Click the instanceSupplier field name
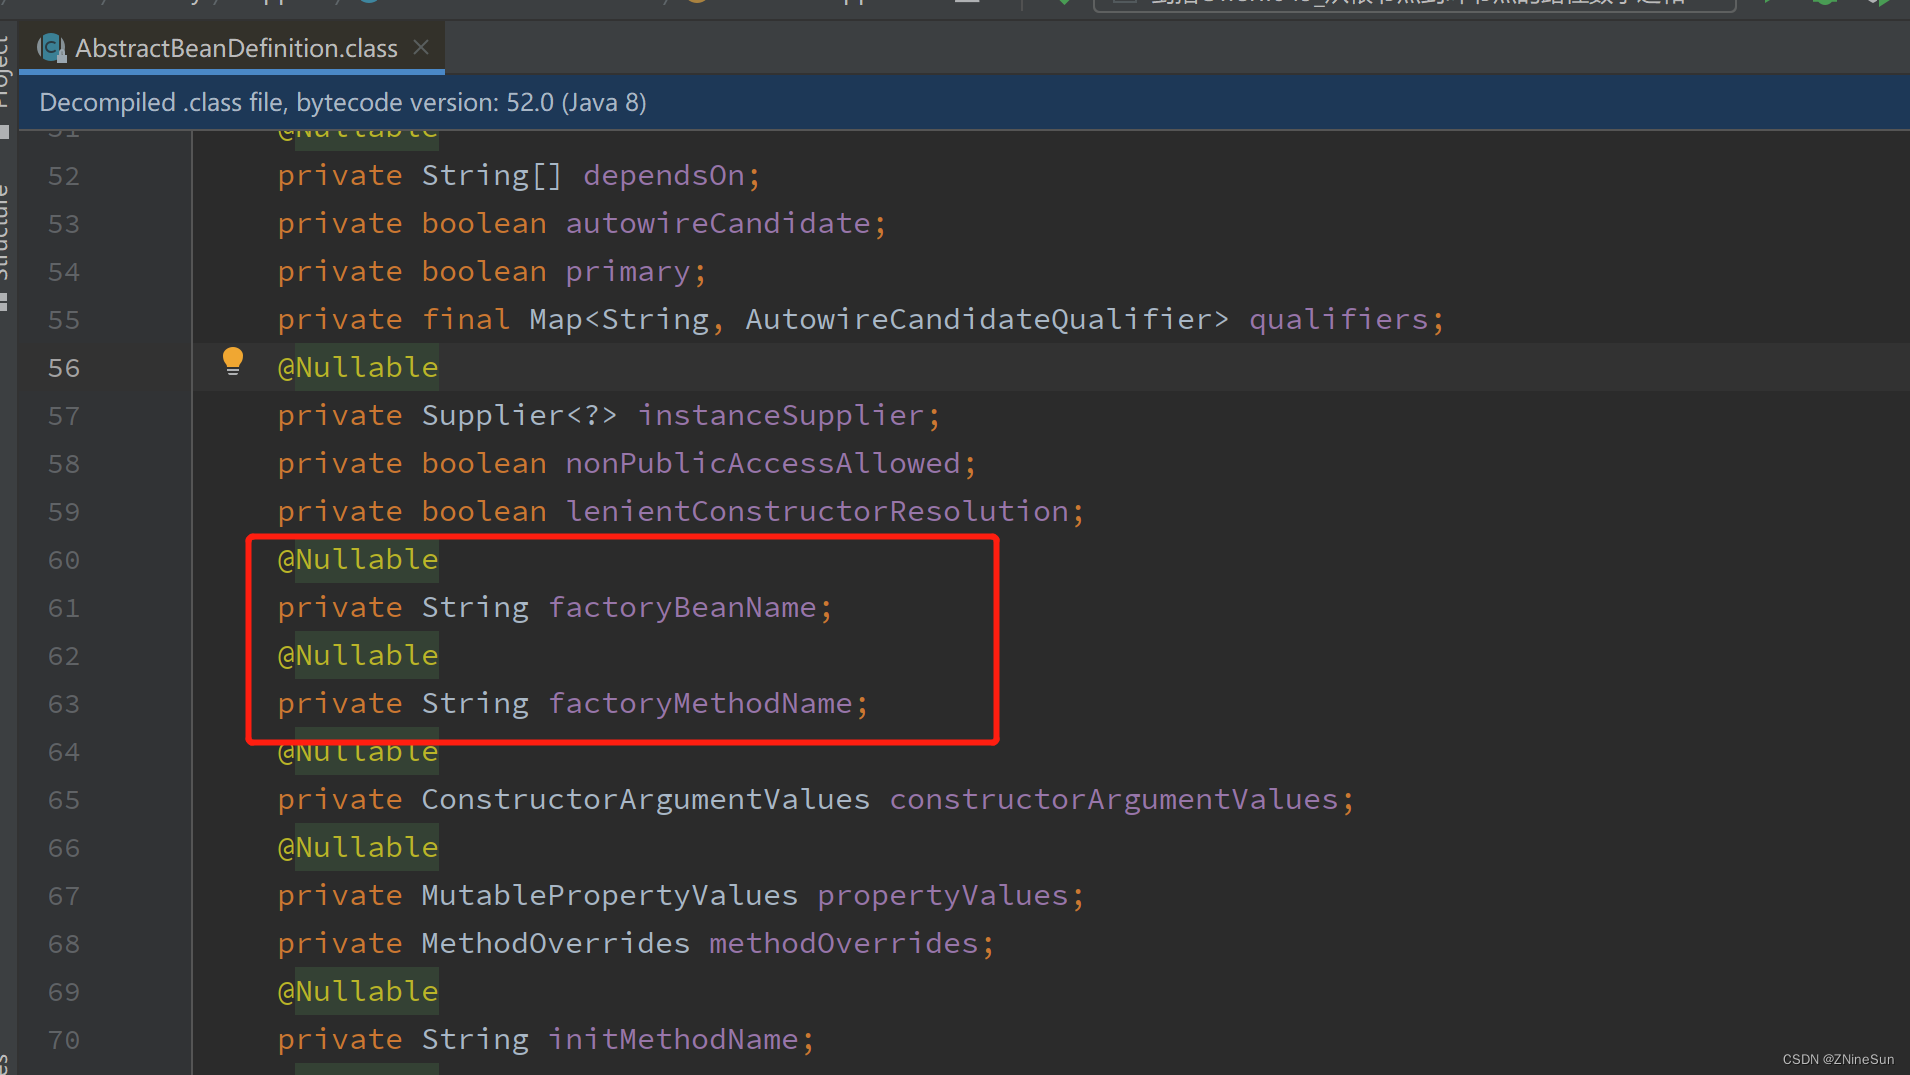The width and height of the screenshot is (1910, 1075). 781,416
